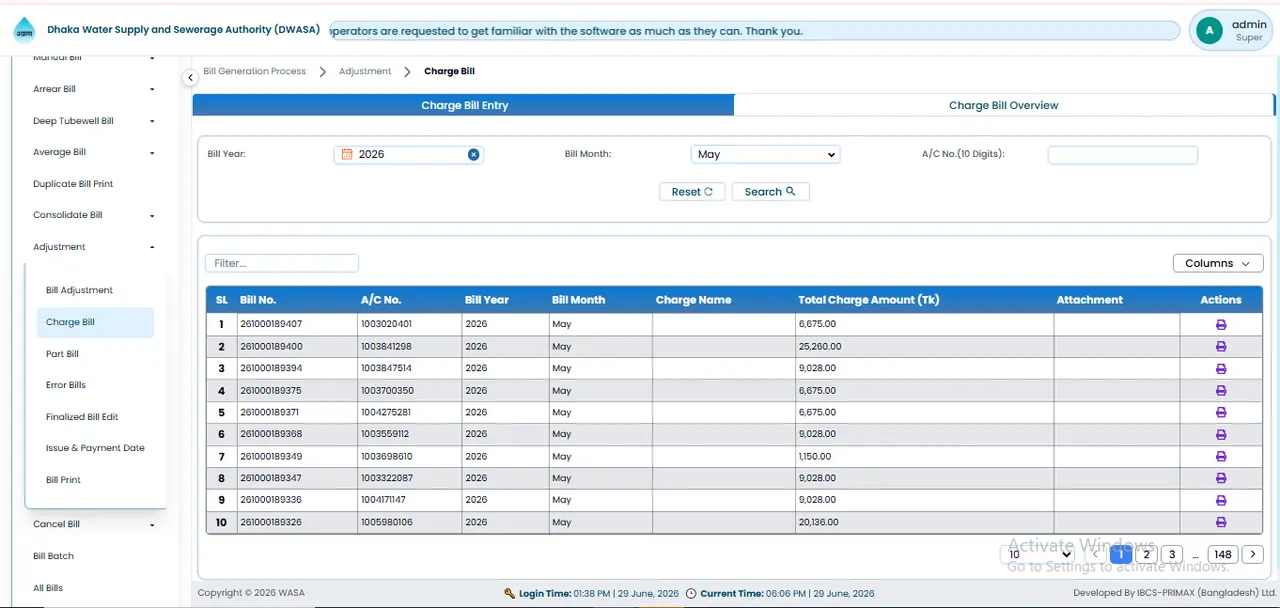Print charge bill 261000189349
The image size is (1280, 608).
[1221, 457]
